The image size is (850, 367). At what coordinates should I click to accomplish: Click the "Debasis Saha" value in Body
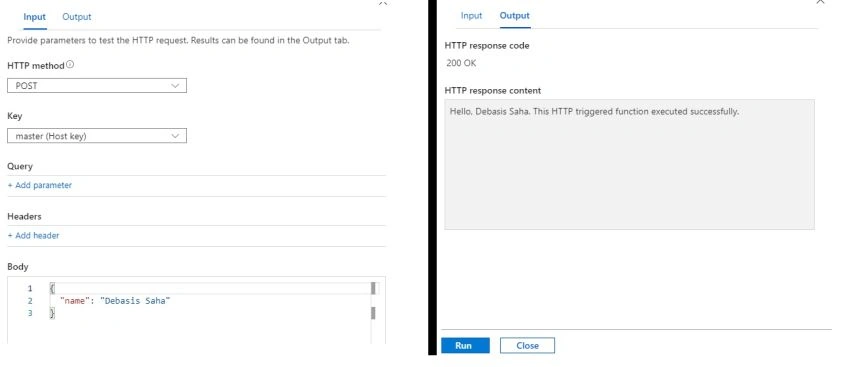pyautogui.click(x=135, y=301)
